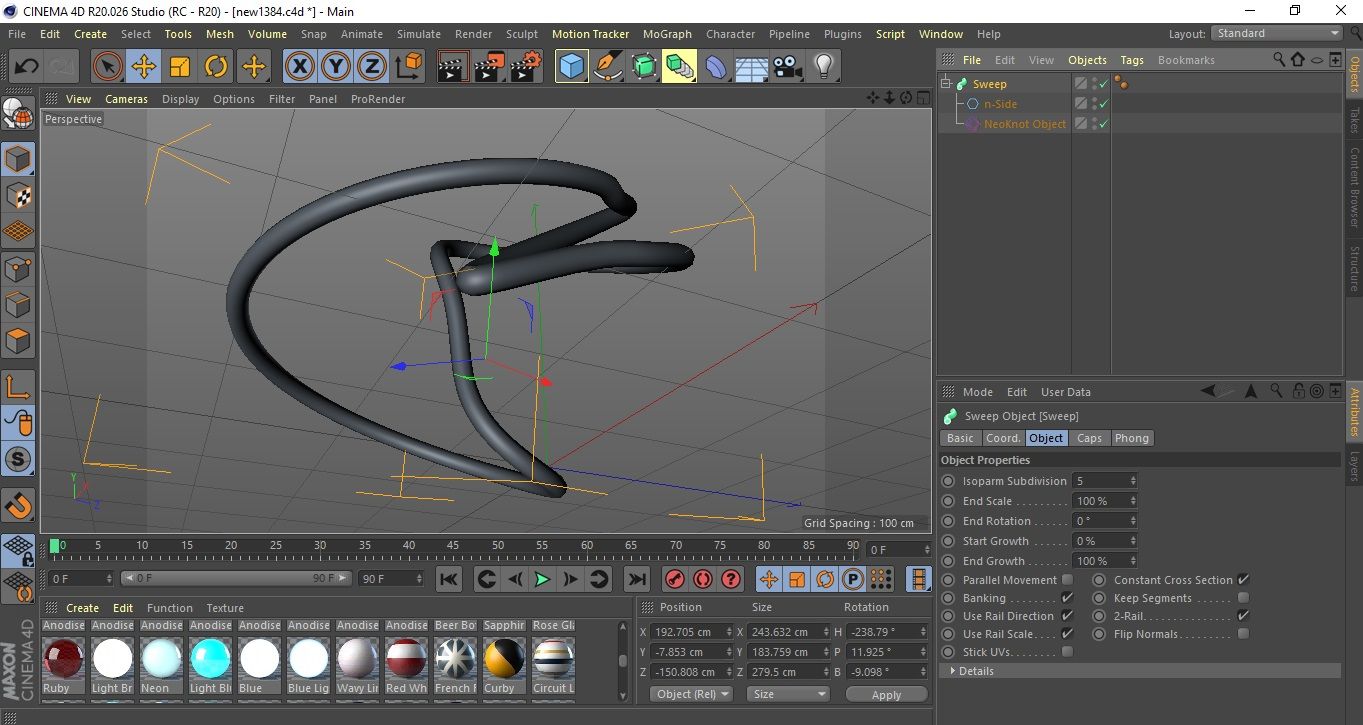Image resolution: width=1363 pixels, height=725 pixels.
Task: Select the Neon material ball
Action: click(161, 658)
